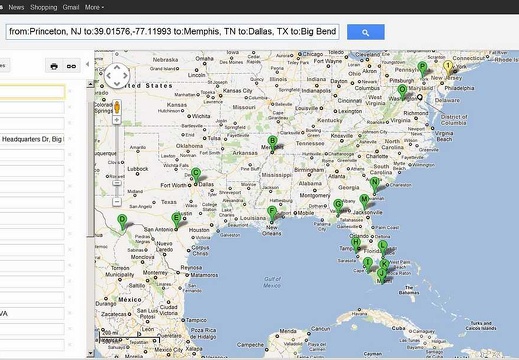Image resolution: width=519 pixels, height=360 pixels.
Task: Click the Charlotte label on the map
Action: coord(377,156)
